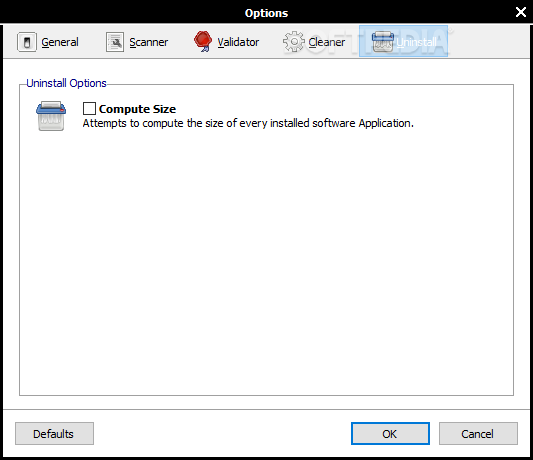Click the 'Attempts to compute the size' description

point(248,123)
